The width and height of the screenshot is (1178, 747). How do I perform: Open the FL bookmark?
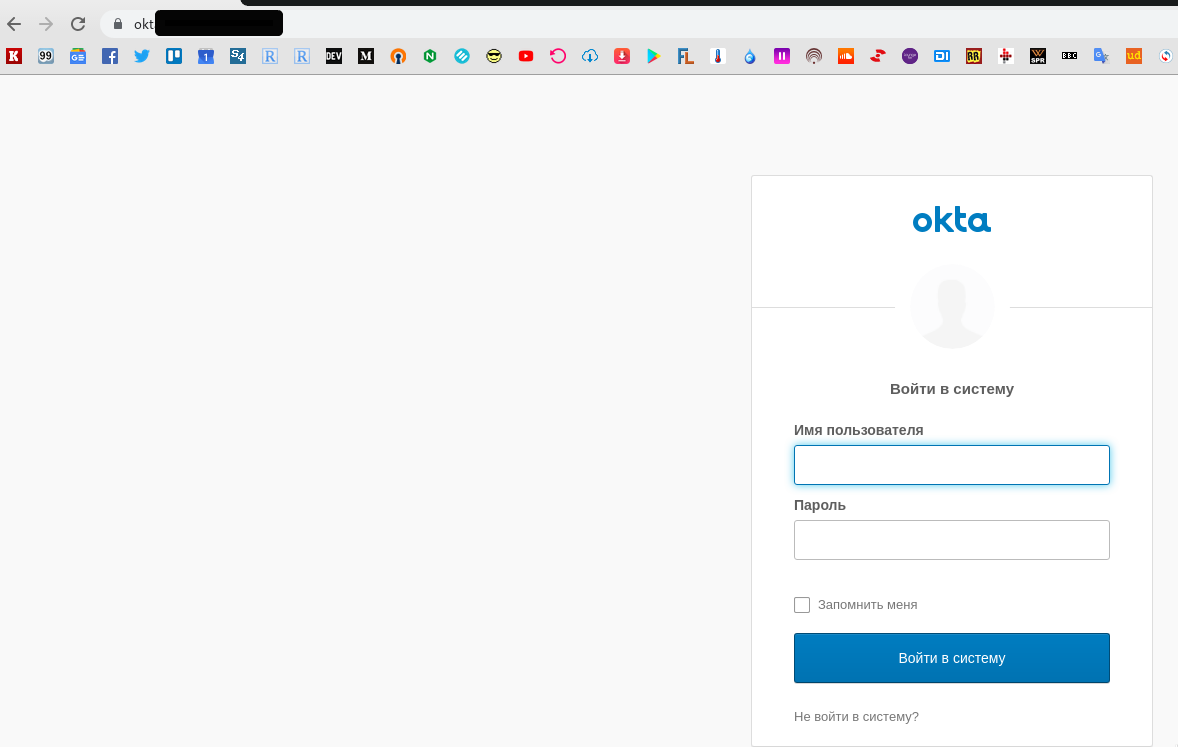[685, 56]
